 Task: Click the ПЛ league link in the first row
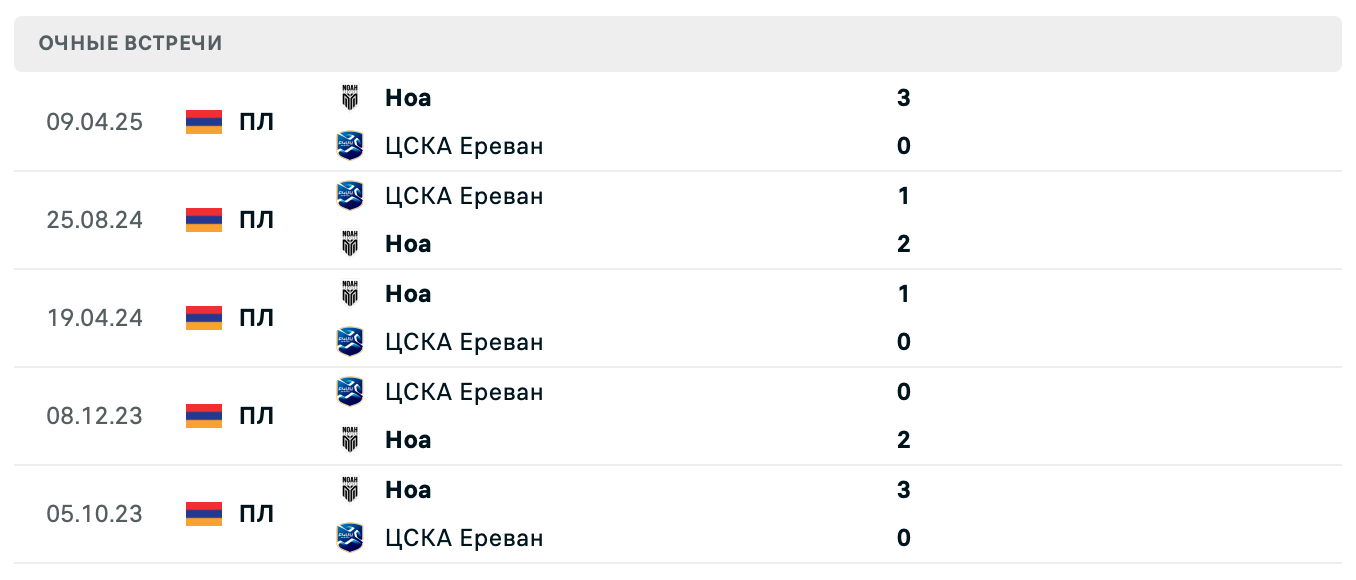pos(258,122)
